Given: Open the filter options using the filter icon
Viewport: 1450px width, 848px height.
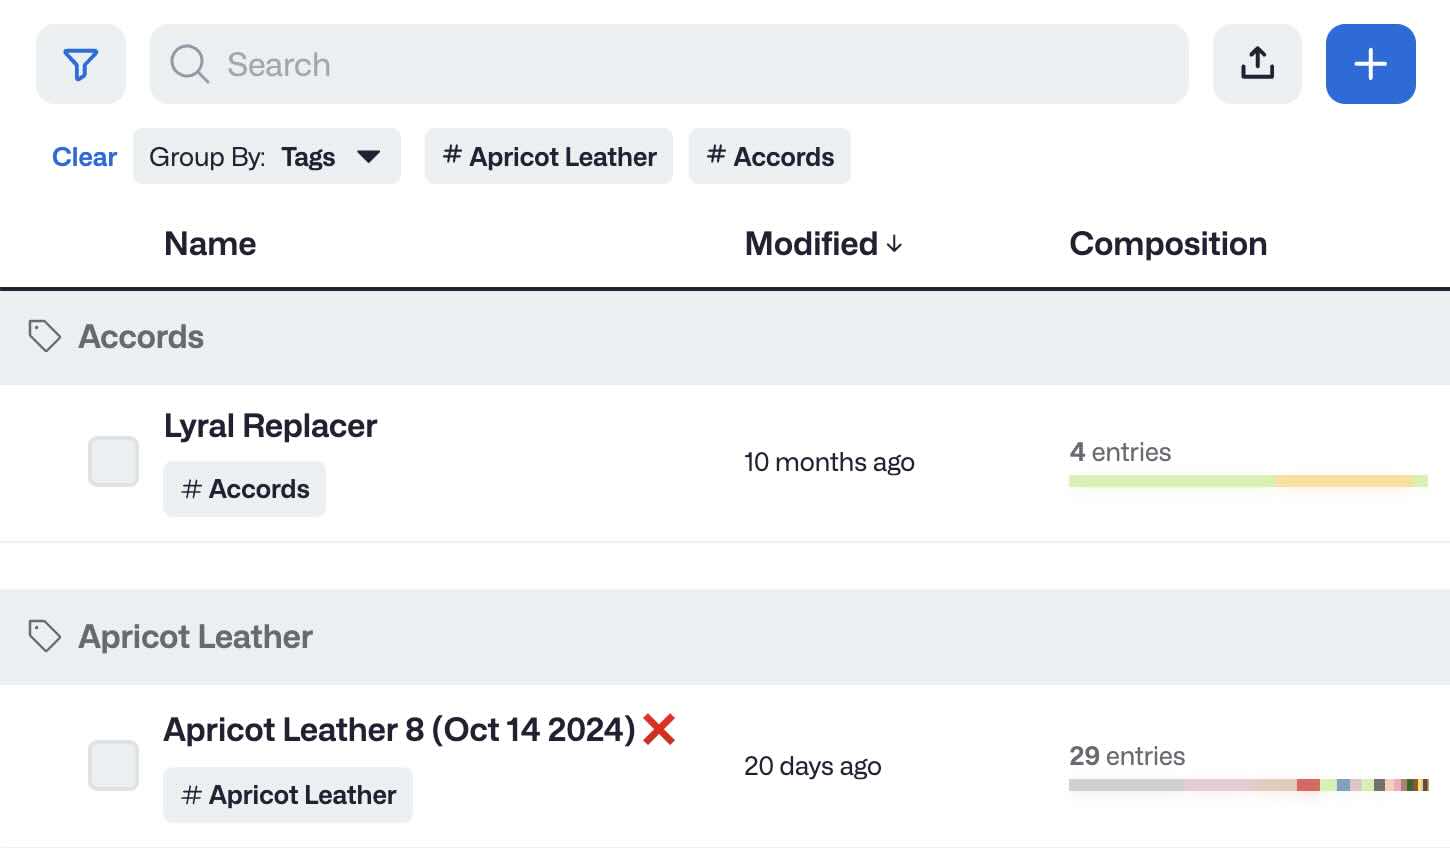Looking at the screenshot, I should (x=81, y=63).
